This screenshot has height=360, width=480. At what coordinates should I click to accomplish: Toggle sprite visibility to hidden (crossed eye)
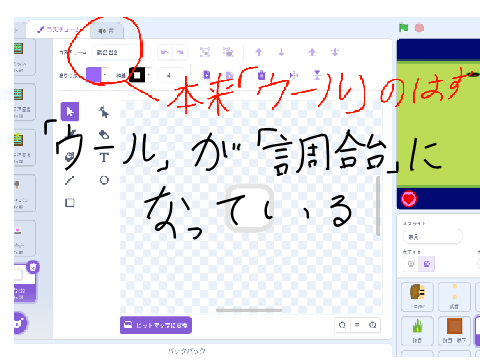pos(427,264)
